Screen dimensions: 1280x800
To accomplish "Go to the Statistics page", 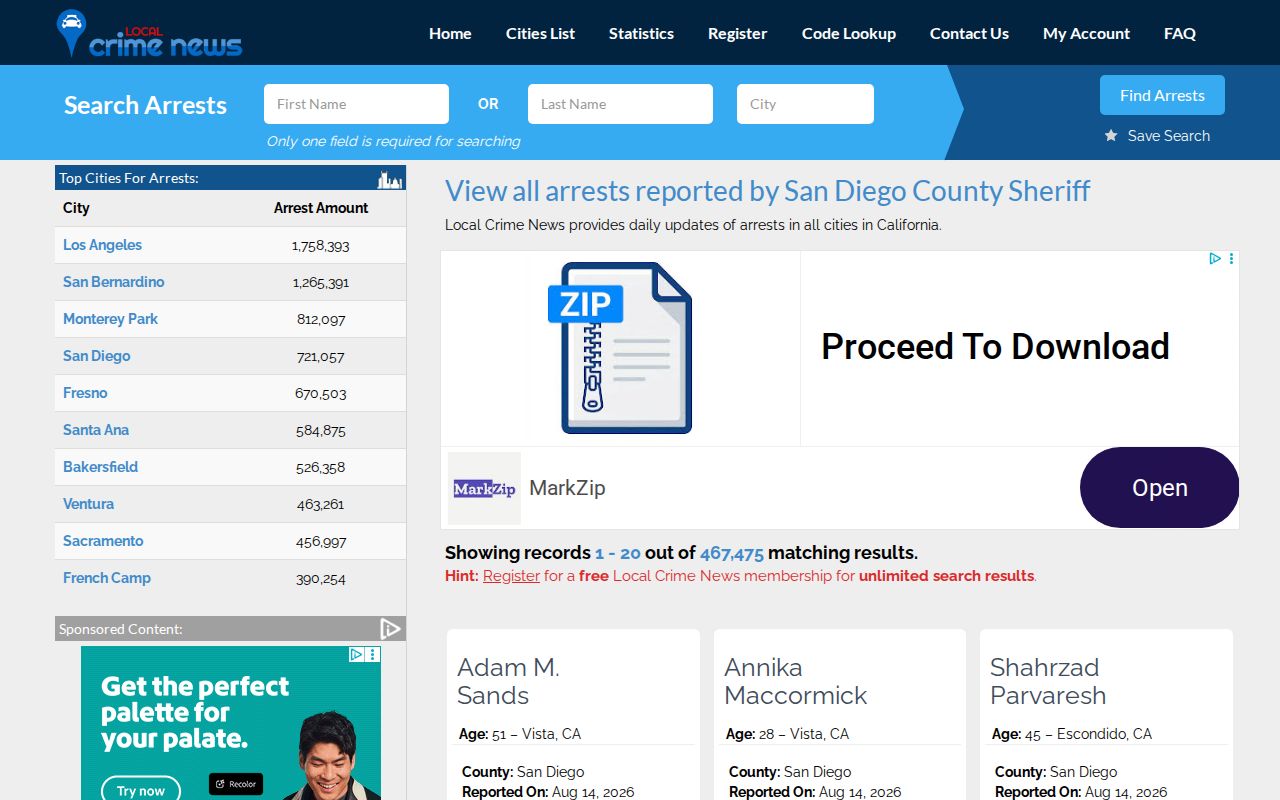I will [x=641, y=33].
